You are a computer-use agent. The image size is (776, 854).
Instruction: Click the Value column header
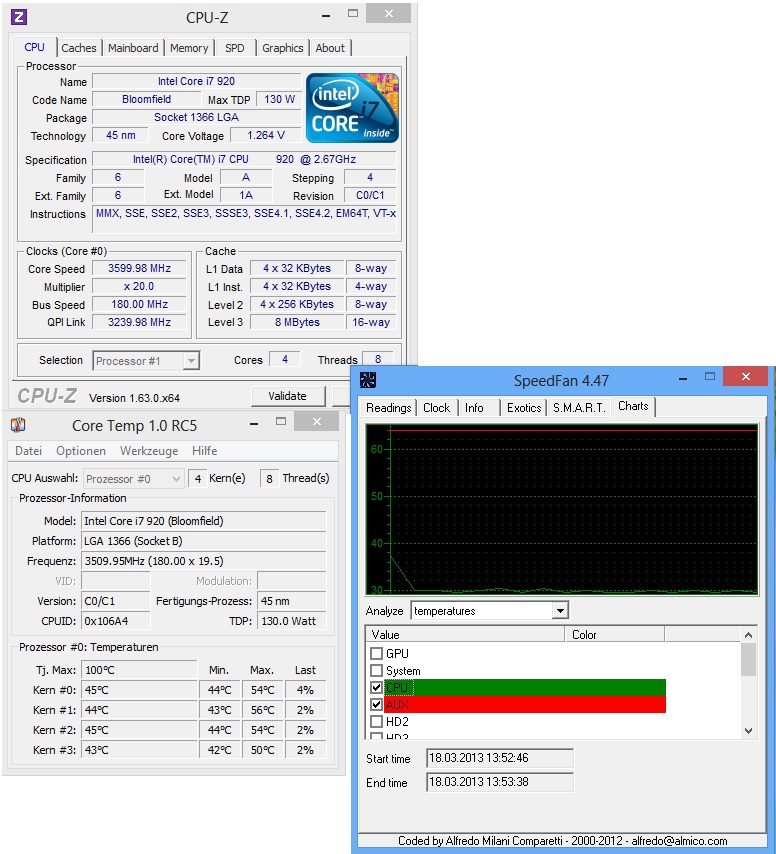point(465,635)
